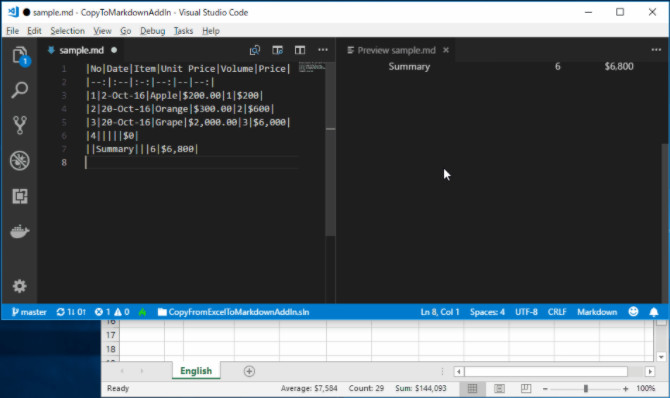Open the Docker view in activity bar
The width and height of the screenshot is (670, 398).
point(20,231)
